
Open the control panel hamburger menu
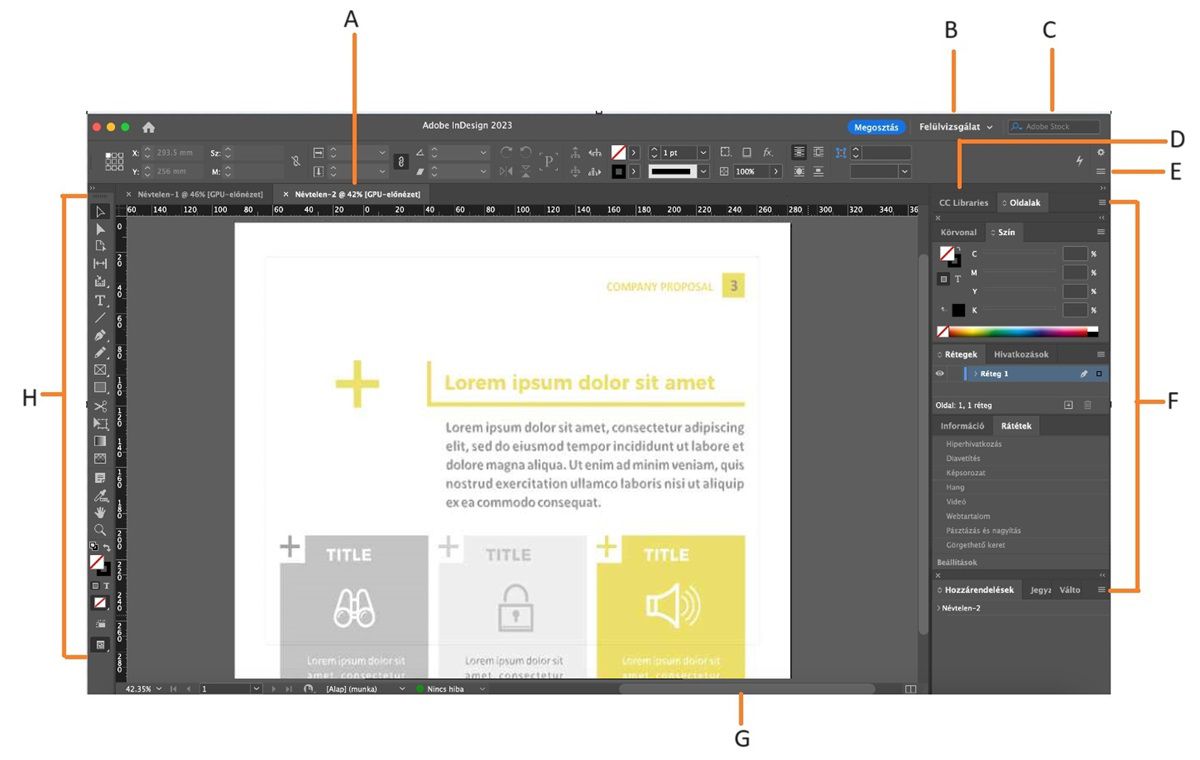pyautogui.click(x=1100, y=171)
